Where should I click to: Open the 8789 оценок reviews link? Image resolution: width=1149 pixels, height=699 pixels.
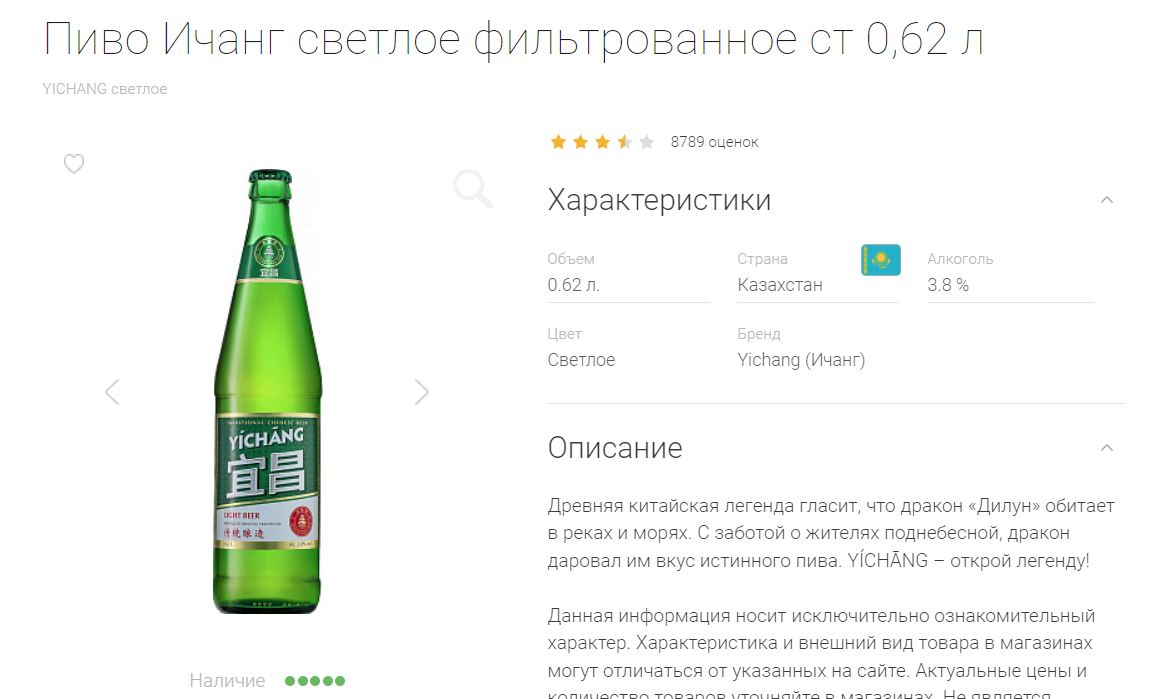point(714,142)
